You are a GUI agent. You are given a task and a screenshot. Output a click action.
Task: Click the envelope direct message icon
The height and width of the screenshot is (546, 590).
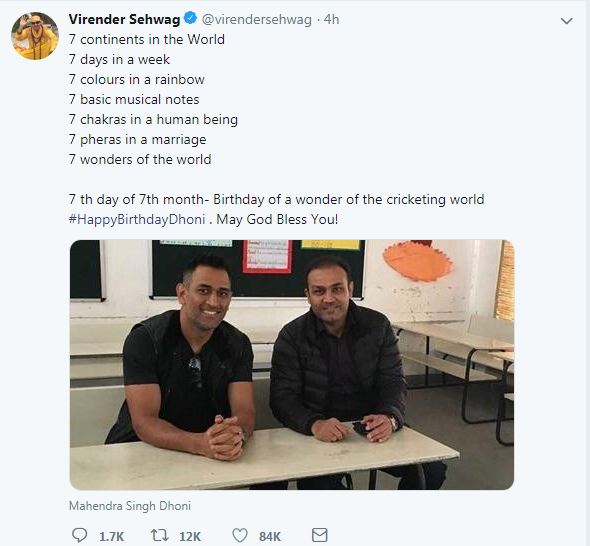click(x=320, y=535)
